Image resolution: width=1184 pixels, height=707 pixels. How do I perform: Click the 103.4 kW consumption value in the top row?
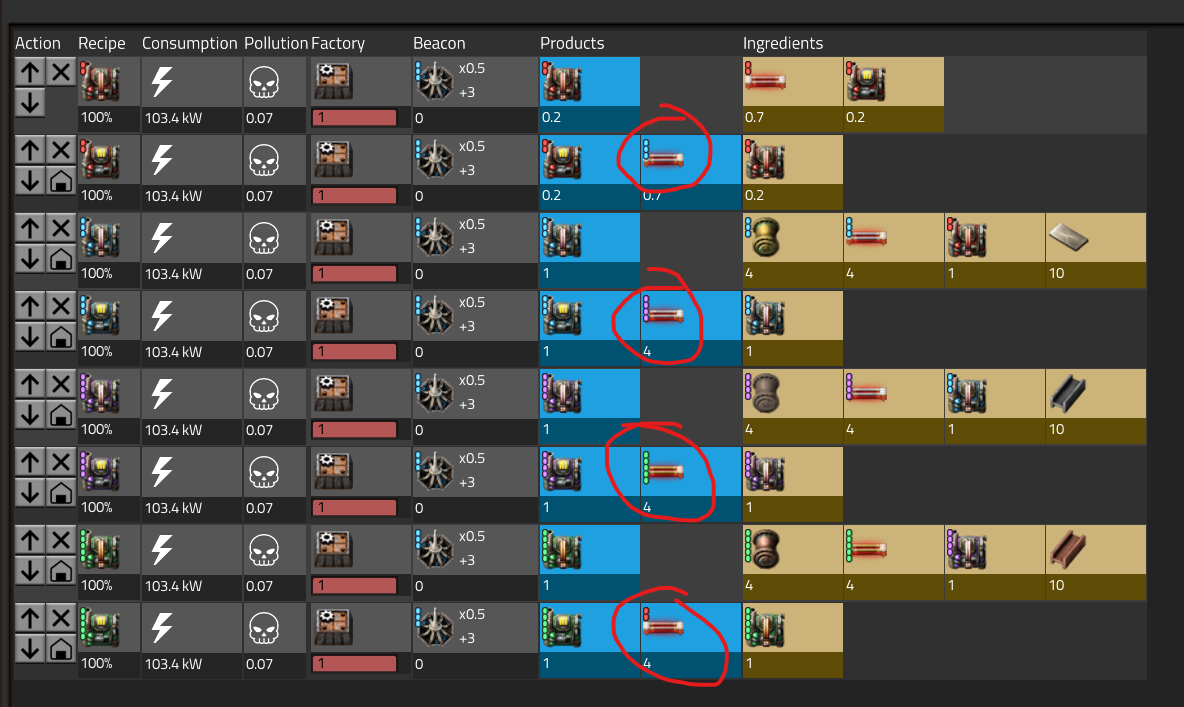pos(173,118)
